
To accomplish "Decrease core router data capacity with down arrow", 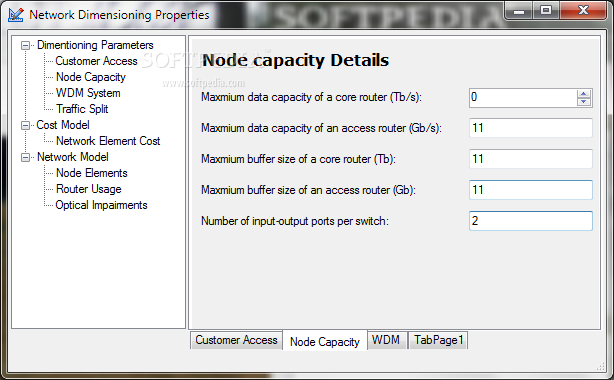I will point(583,102).
